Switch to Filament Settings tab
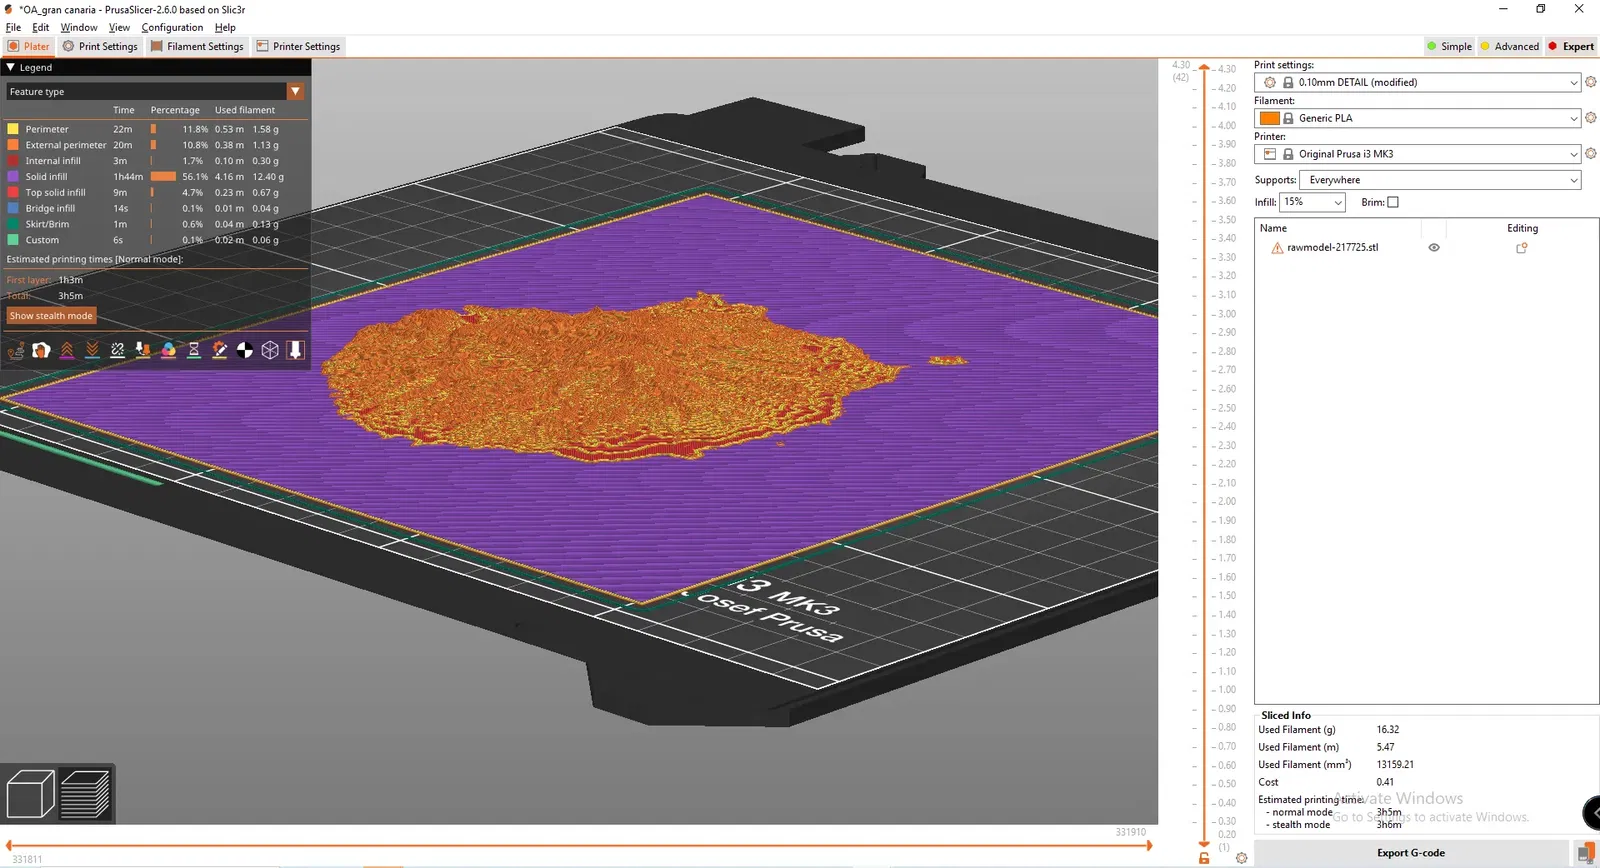1600x868 pixels. coord(197,46)
